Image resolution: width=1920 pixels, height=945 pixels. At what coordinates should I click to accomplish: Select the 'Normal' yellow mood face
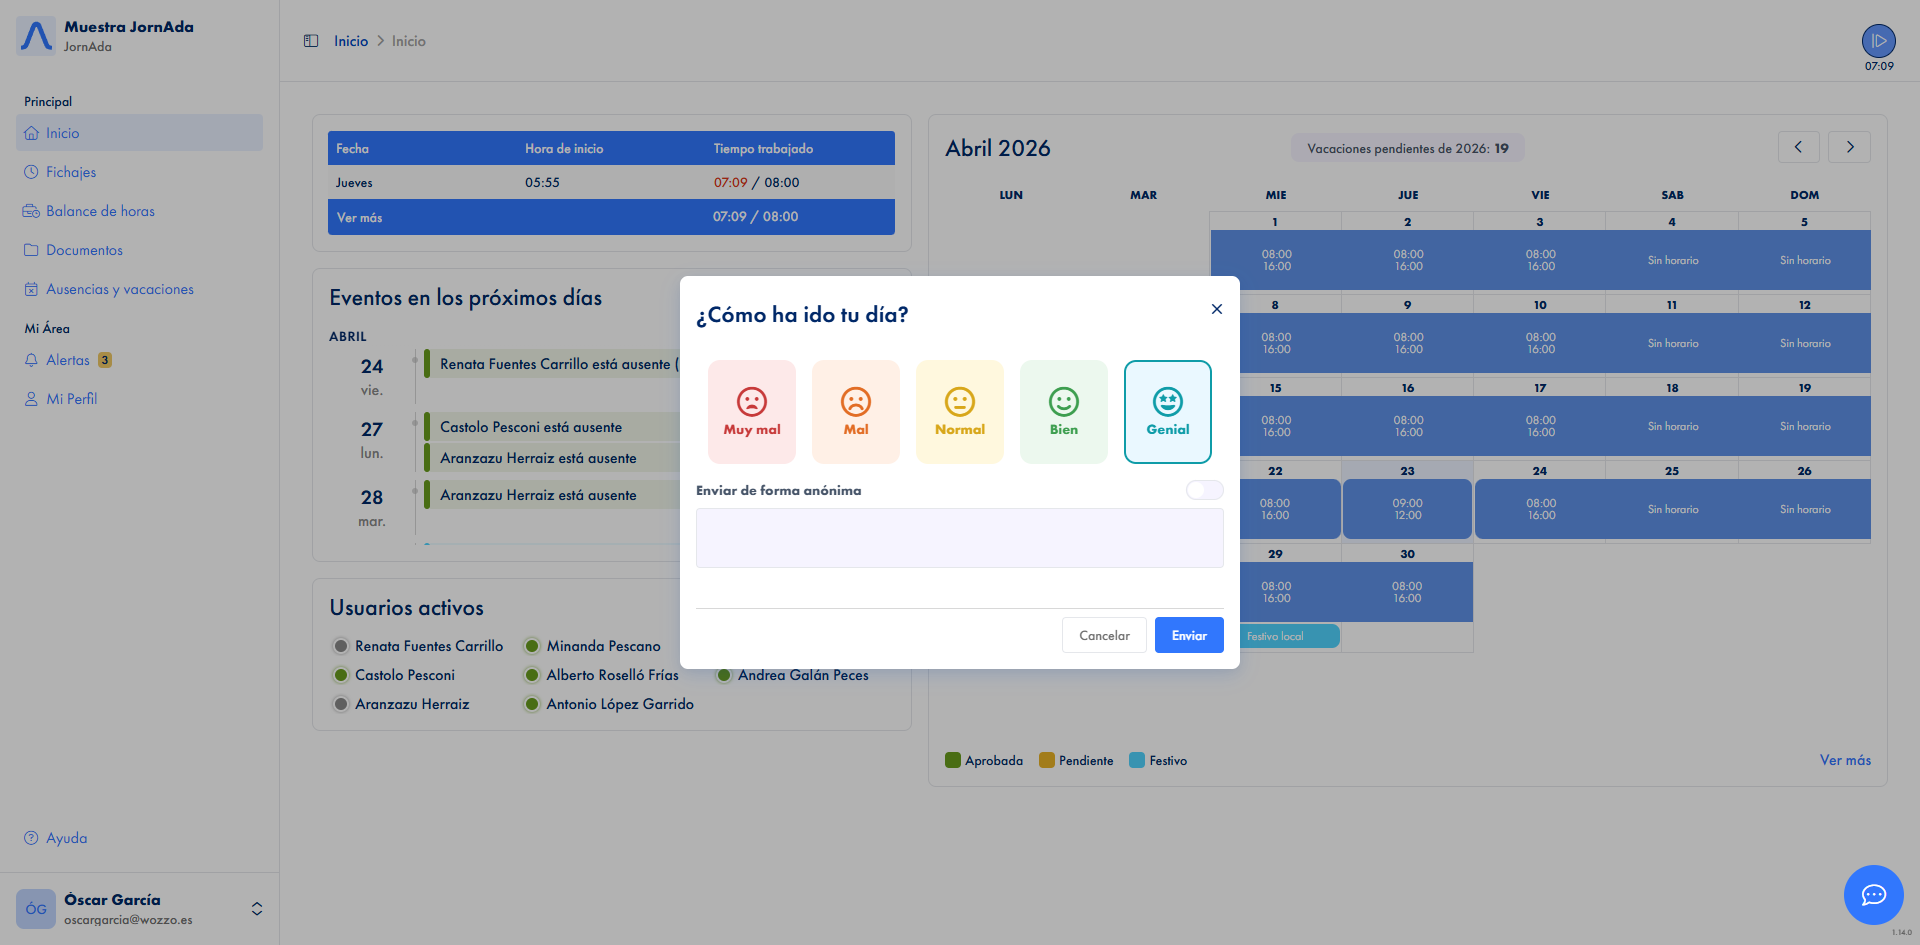959,411
